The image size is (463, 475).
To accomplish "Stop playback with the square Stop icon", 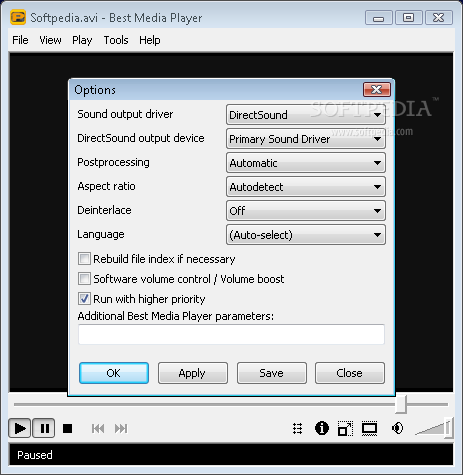I will point(67,428).
